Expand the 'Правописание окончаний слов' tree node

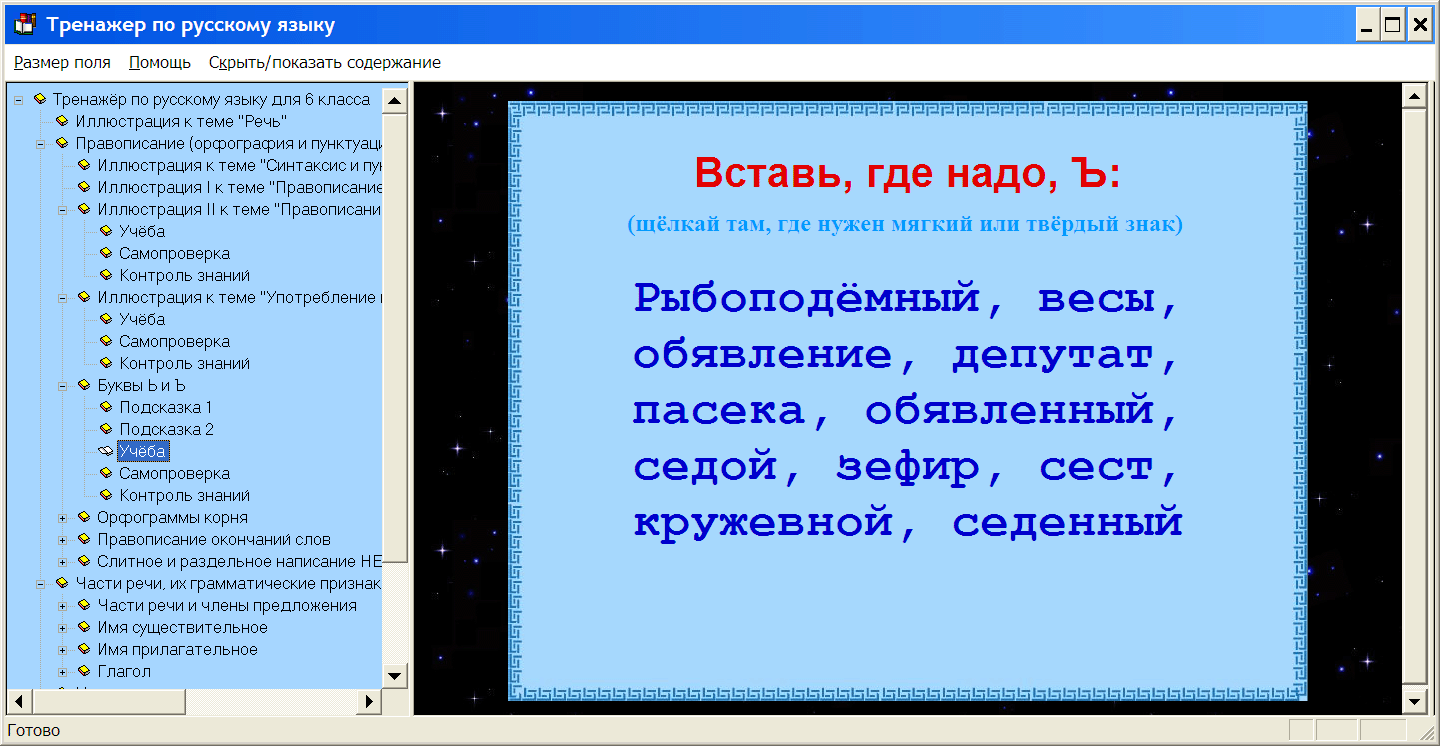[x=63, y=540]
